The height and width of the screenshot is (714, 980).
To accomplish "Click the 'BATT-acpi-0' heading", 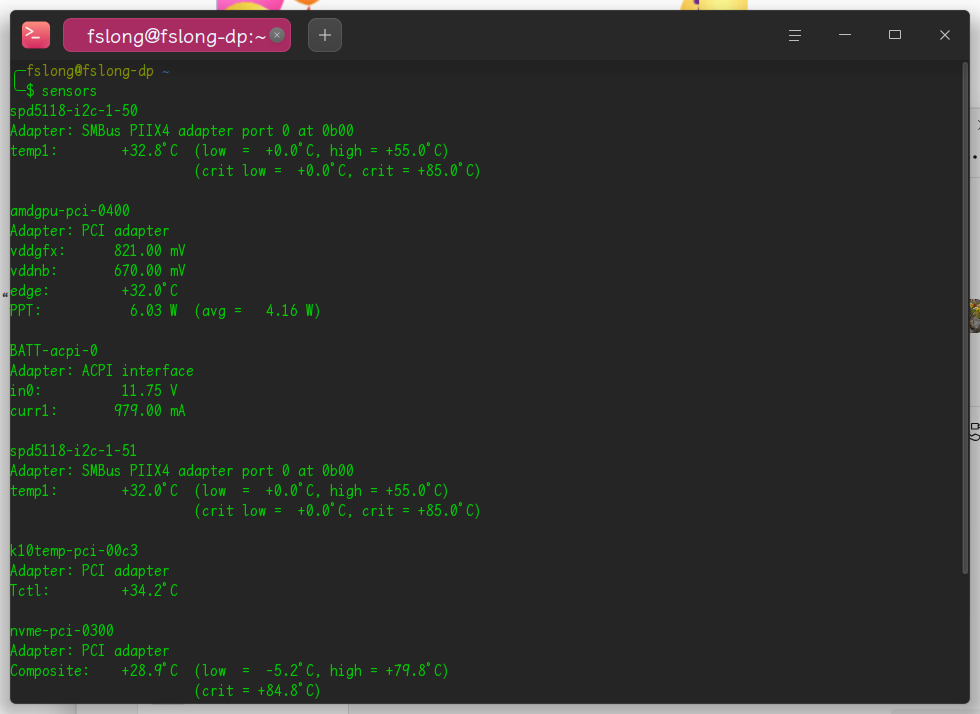I will click(54, 351).
